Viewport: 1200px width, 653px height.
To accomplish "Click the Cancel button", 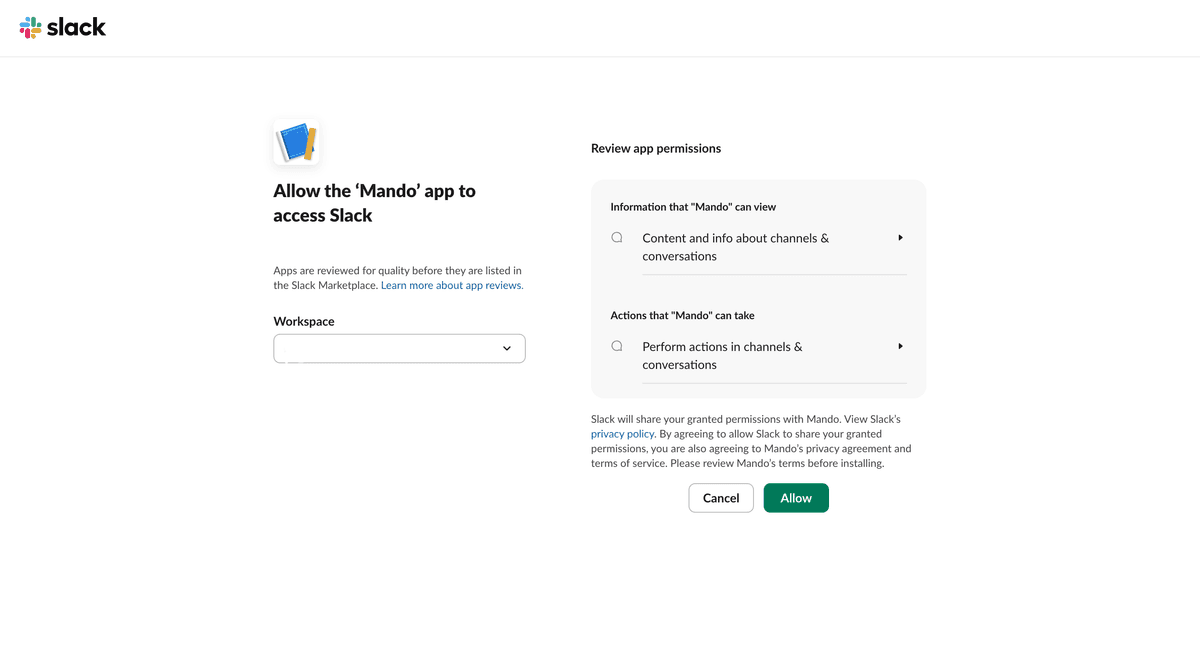I will tap(721, 498).
